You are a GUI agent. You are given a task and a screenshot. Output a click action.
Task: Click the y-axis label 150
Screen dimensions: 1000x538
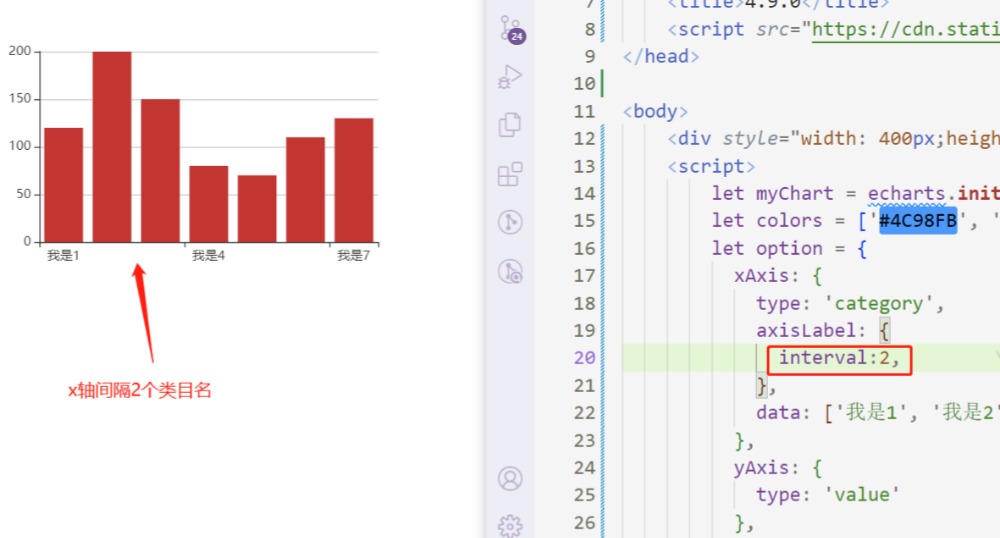click(20, 98)
